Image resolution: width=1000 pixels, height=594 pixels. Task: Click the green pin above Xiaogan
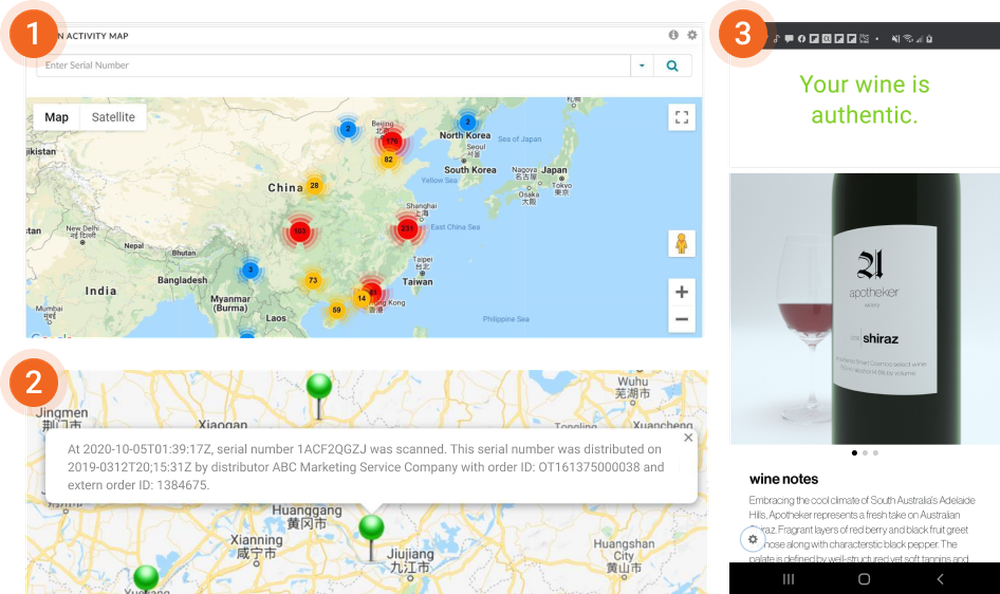point(319,396)
